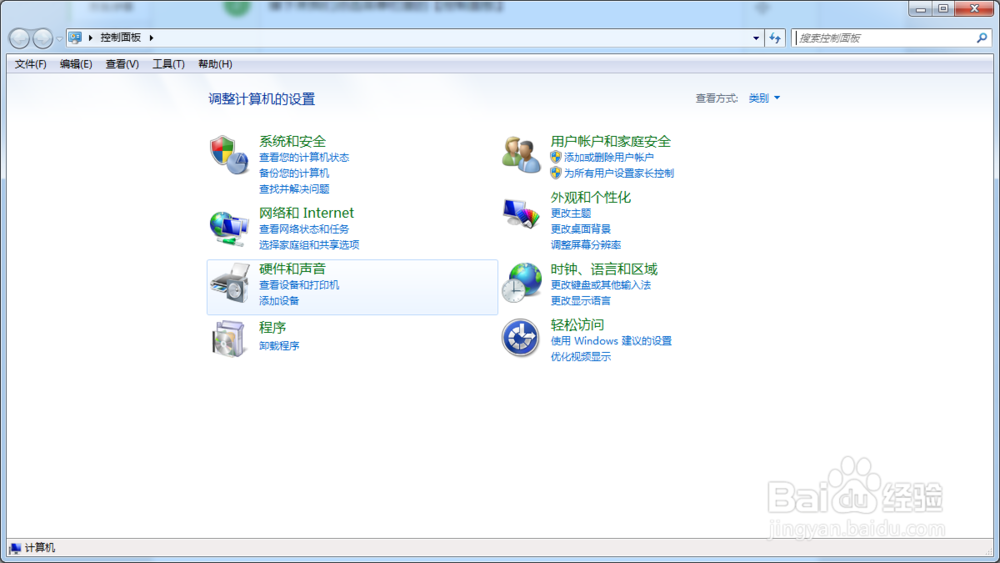The height and width of the screenshot is (563, 1000).
Task: Expand the recent pages arrow near Back button
Action: (59, 39)
